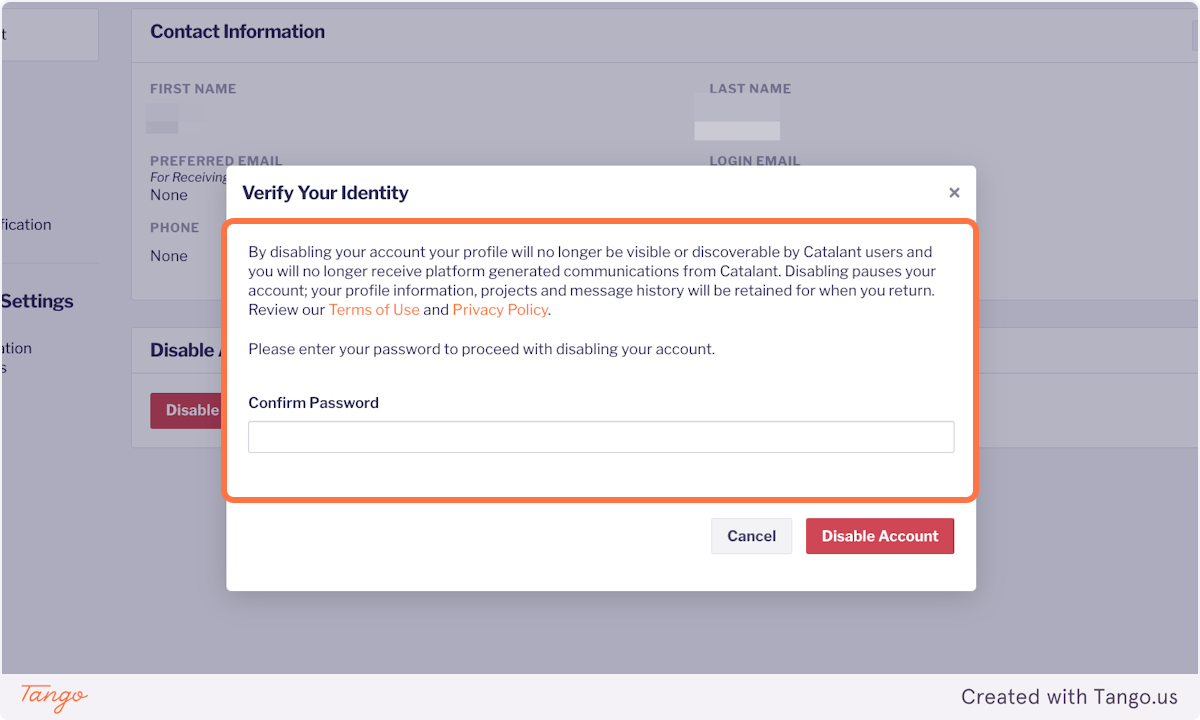Click the Login Email label
The width and height of the screenshot is (1200, 720).
754,161
